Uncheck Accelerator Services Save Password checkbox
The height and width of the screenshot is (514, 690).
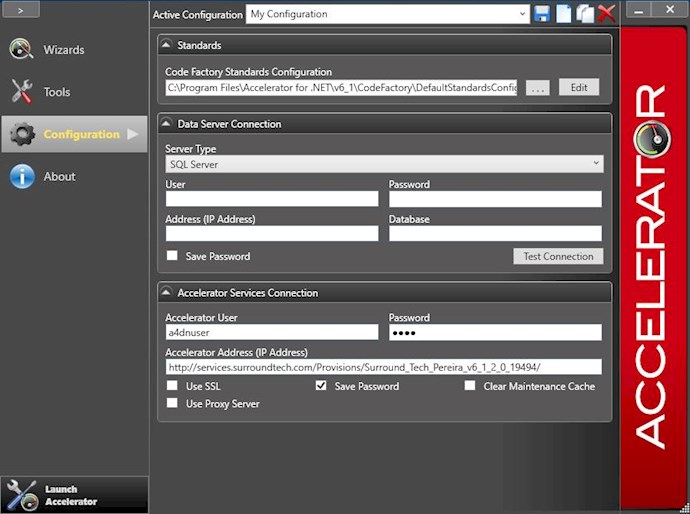(321, 386)
